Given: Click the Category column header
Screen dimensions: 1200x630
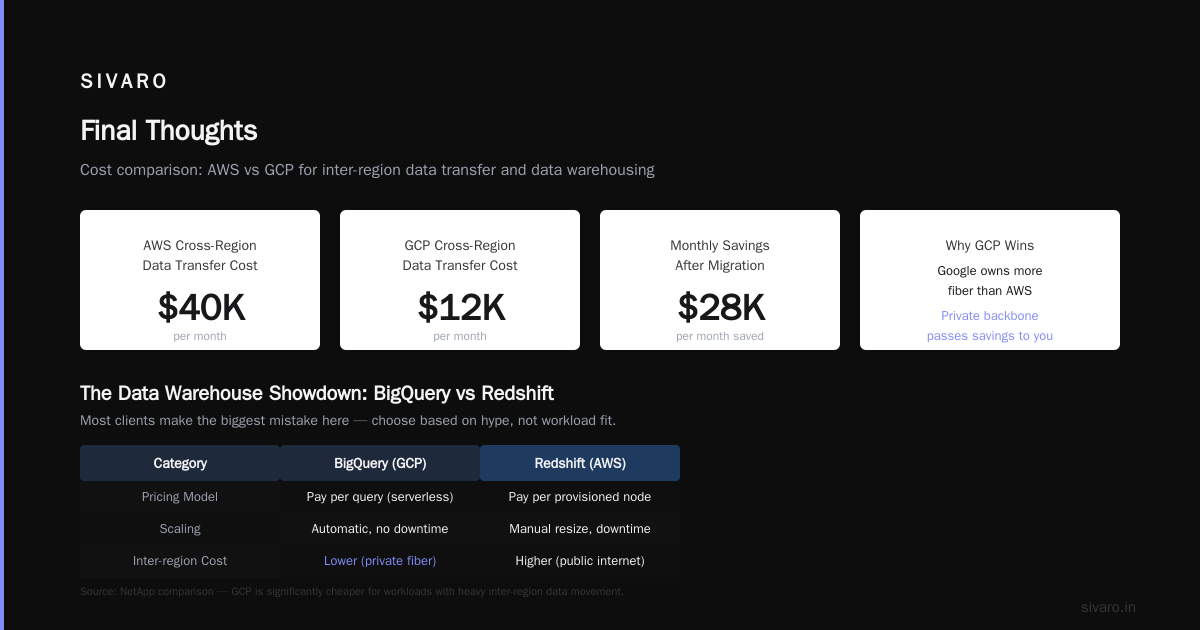Looking at the screenshot, I should click(180, 463).
